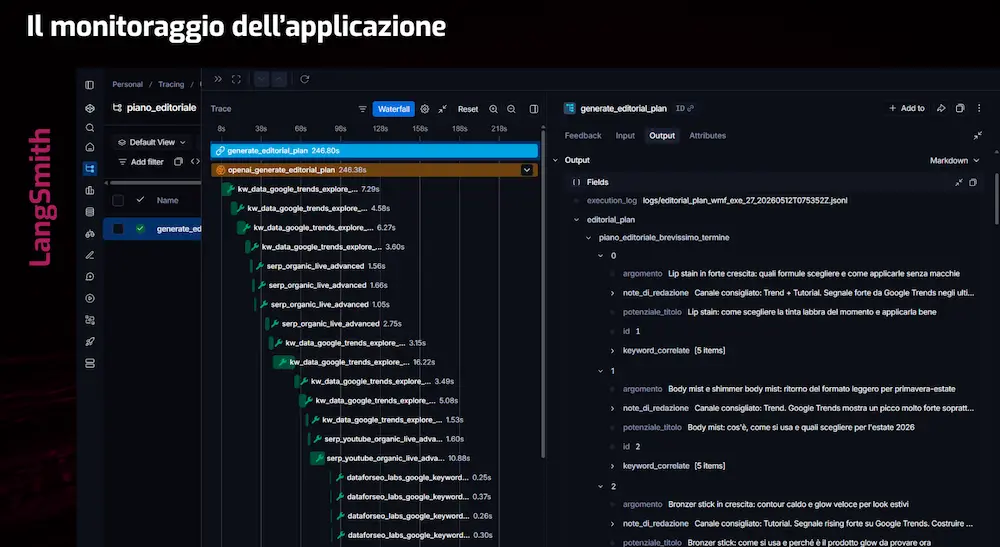Click the Name column header
The height and width of the screenshot is (547, 1000).
167,200
